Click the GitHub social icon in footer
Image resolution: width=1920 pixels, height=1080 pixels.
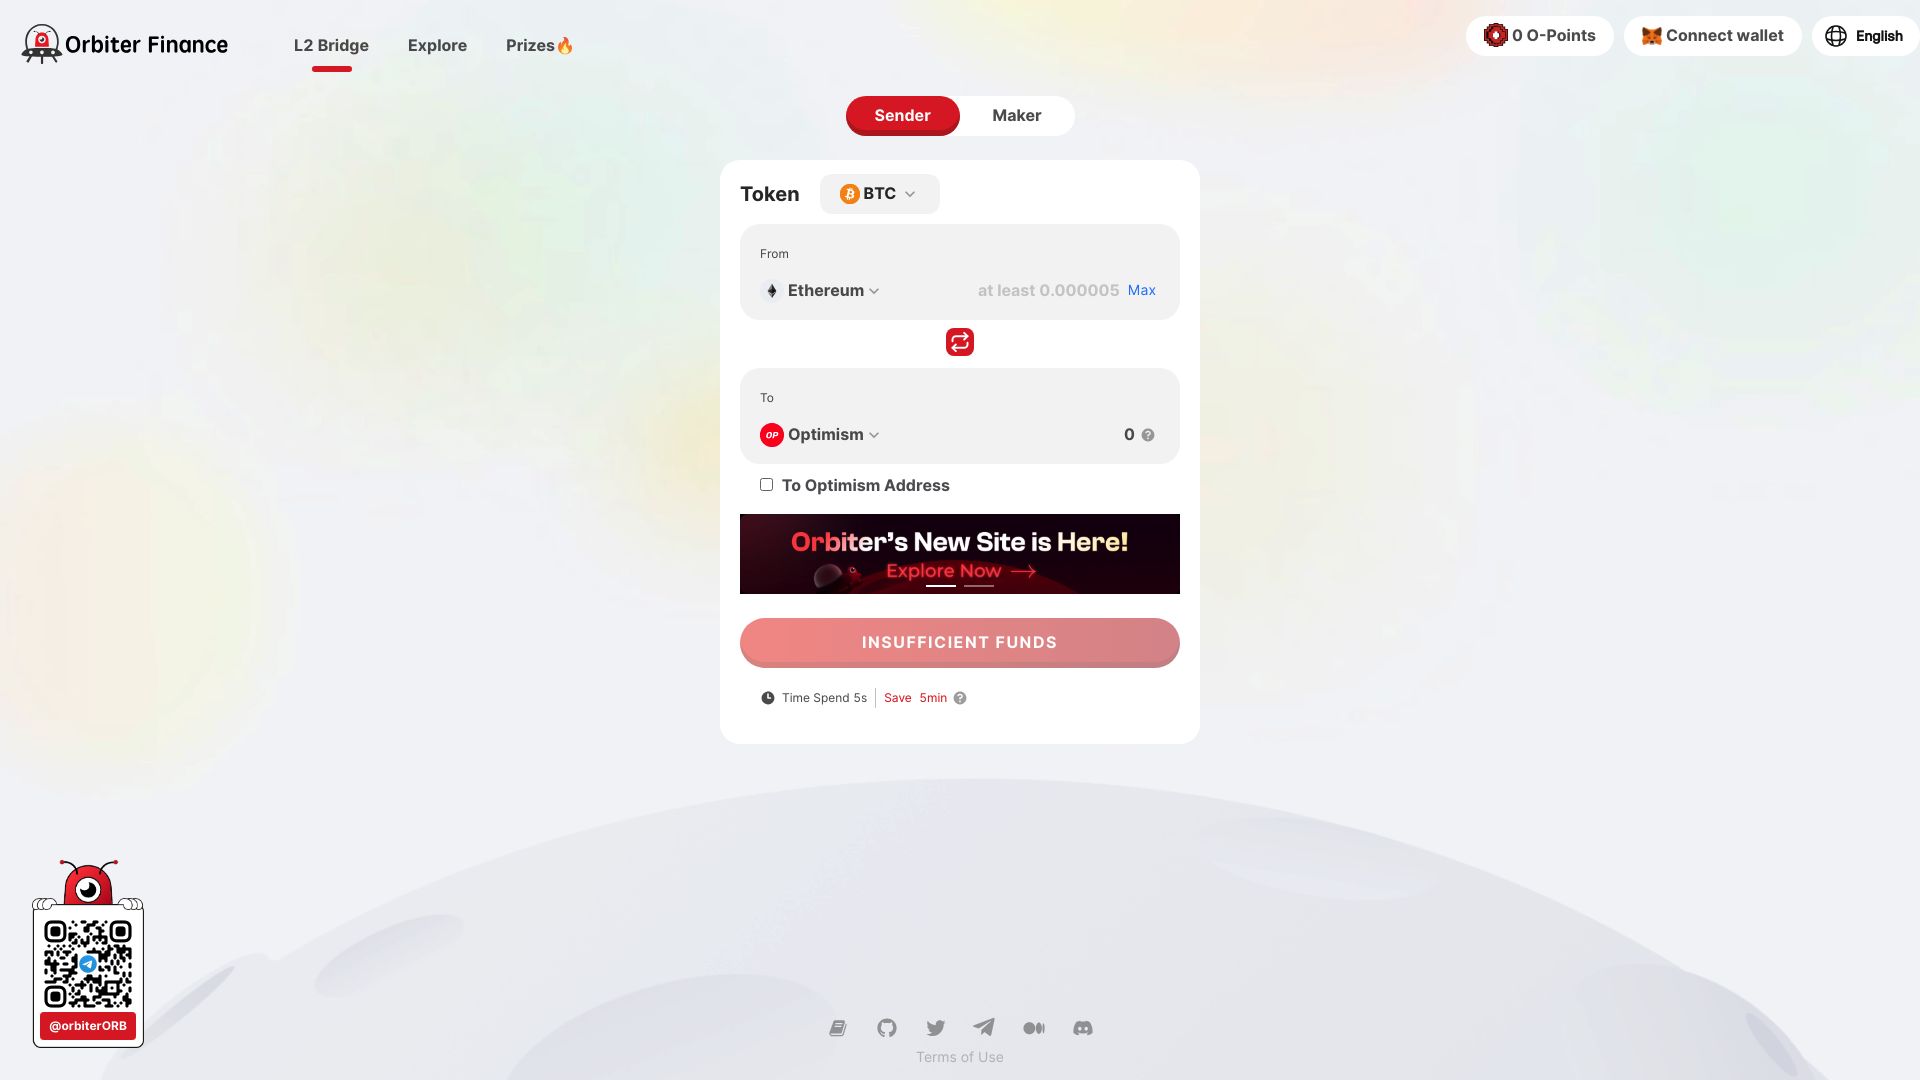(x=886, y=1027)
